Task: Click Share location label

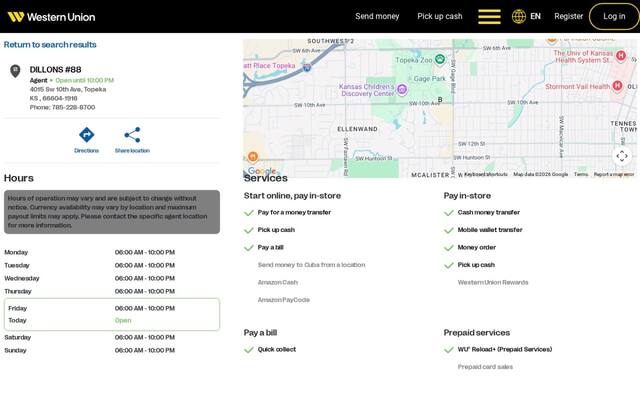Action: [x=132, y=151]
